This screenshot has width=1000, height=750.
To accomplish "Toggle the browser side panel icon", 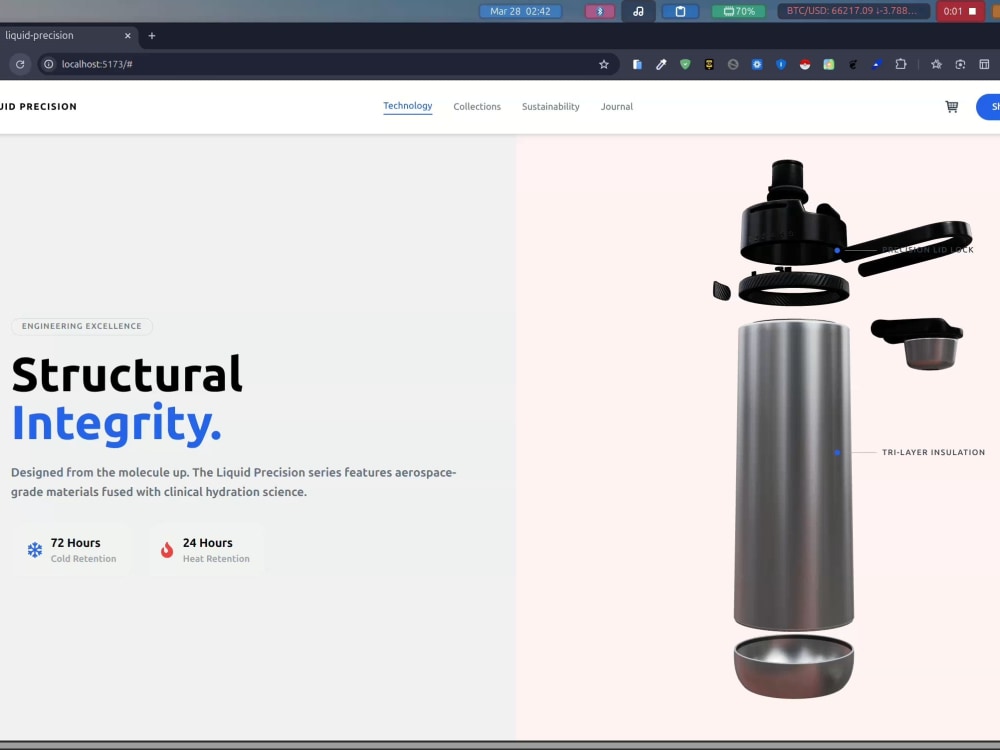I will [x=984, y=64].
